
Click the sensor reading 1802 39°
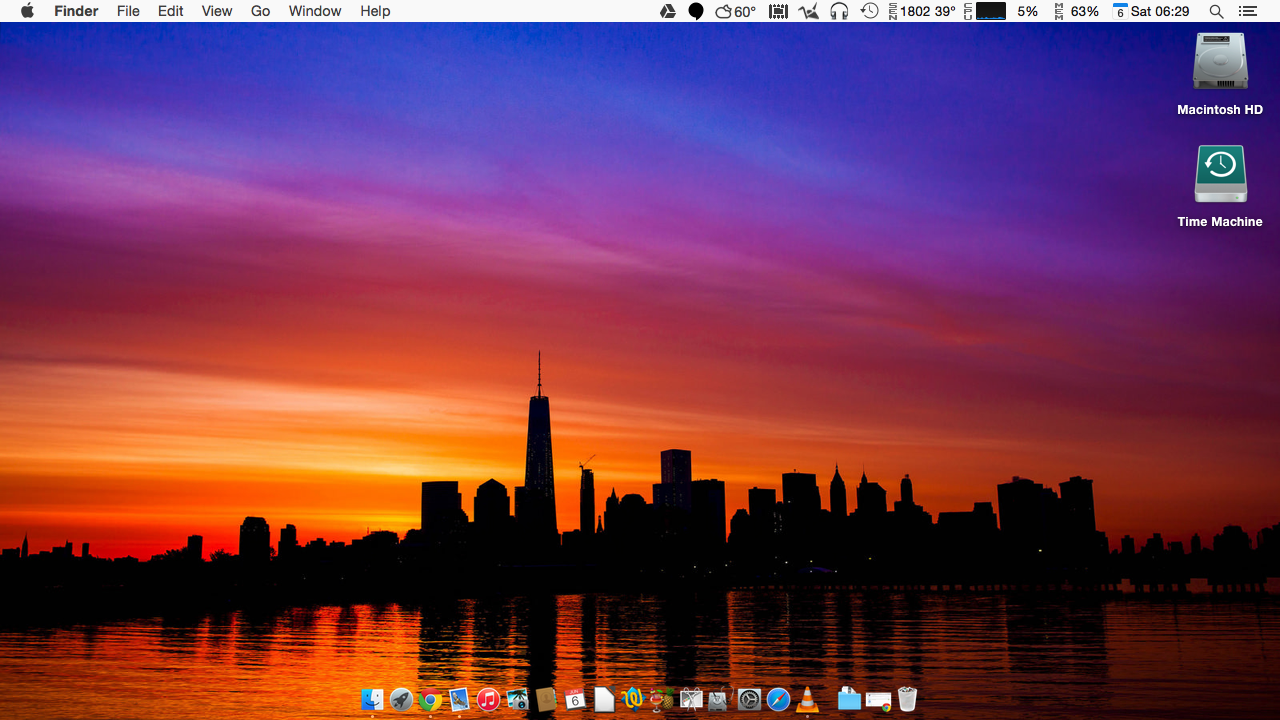(x=922, y=11)
